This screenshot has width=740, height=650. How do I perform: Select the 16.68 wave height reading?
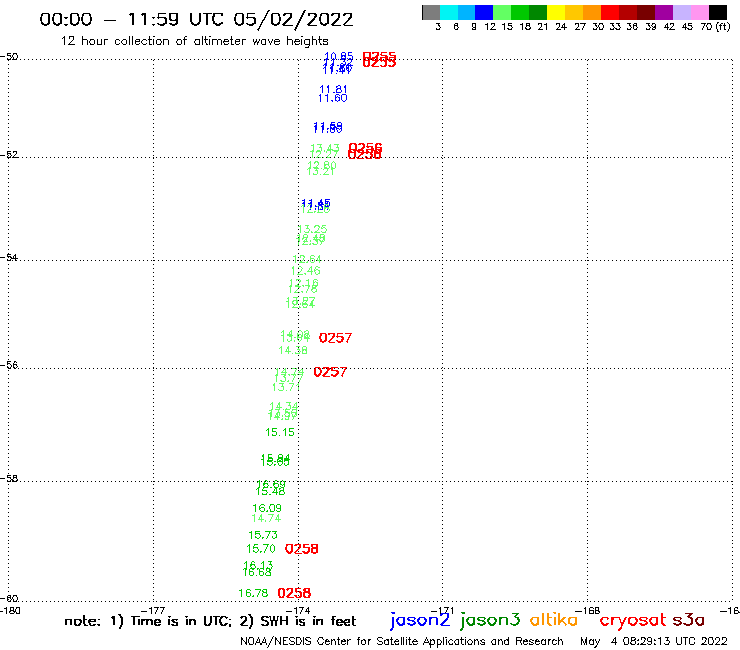pos(257,573)
